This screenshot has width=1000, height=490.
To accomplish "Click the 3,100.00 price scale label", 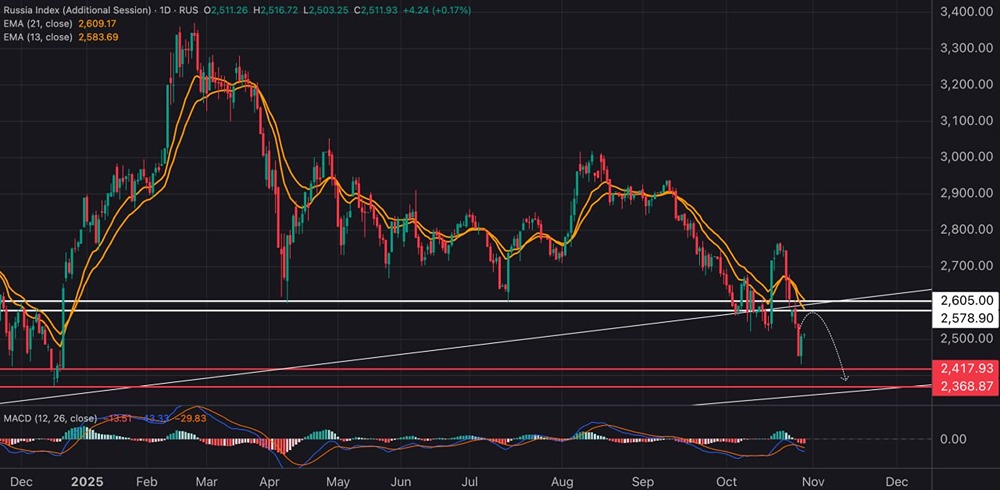I will [967, 121].
